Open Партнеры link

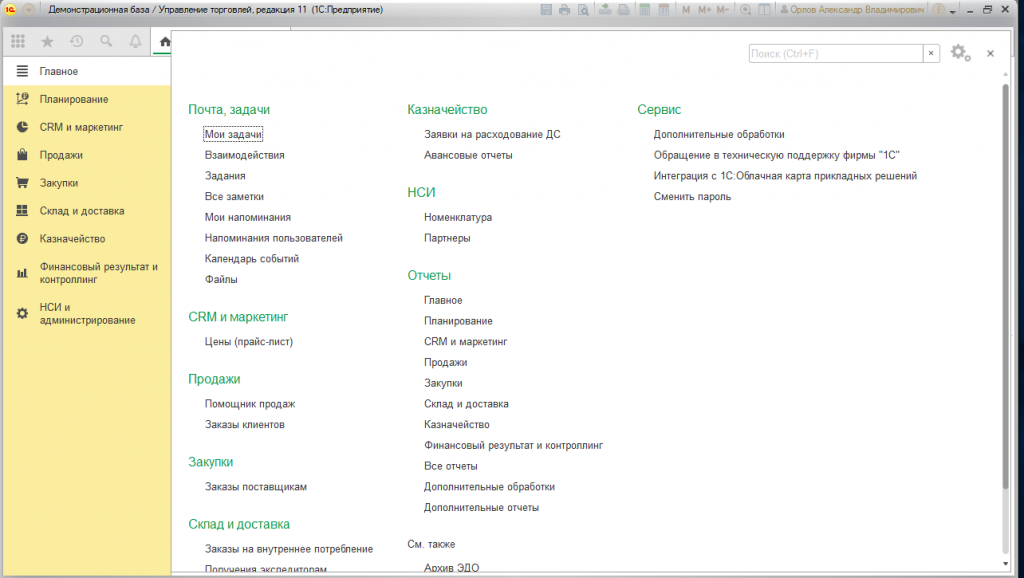click(x=447, y=238)
